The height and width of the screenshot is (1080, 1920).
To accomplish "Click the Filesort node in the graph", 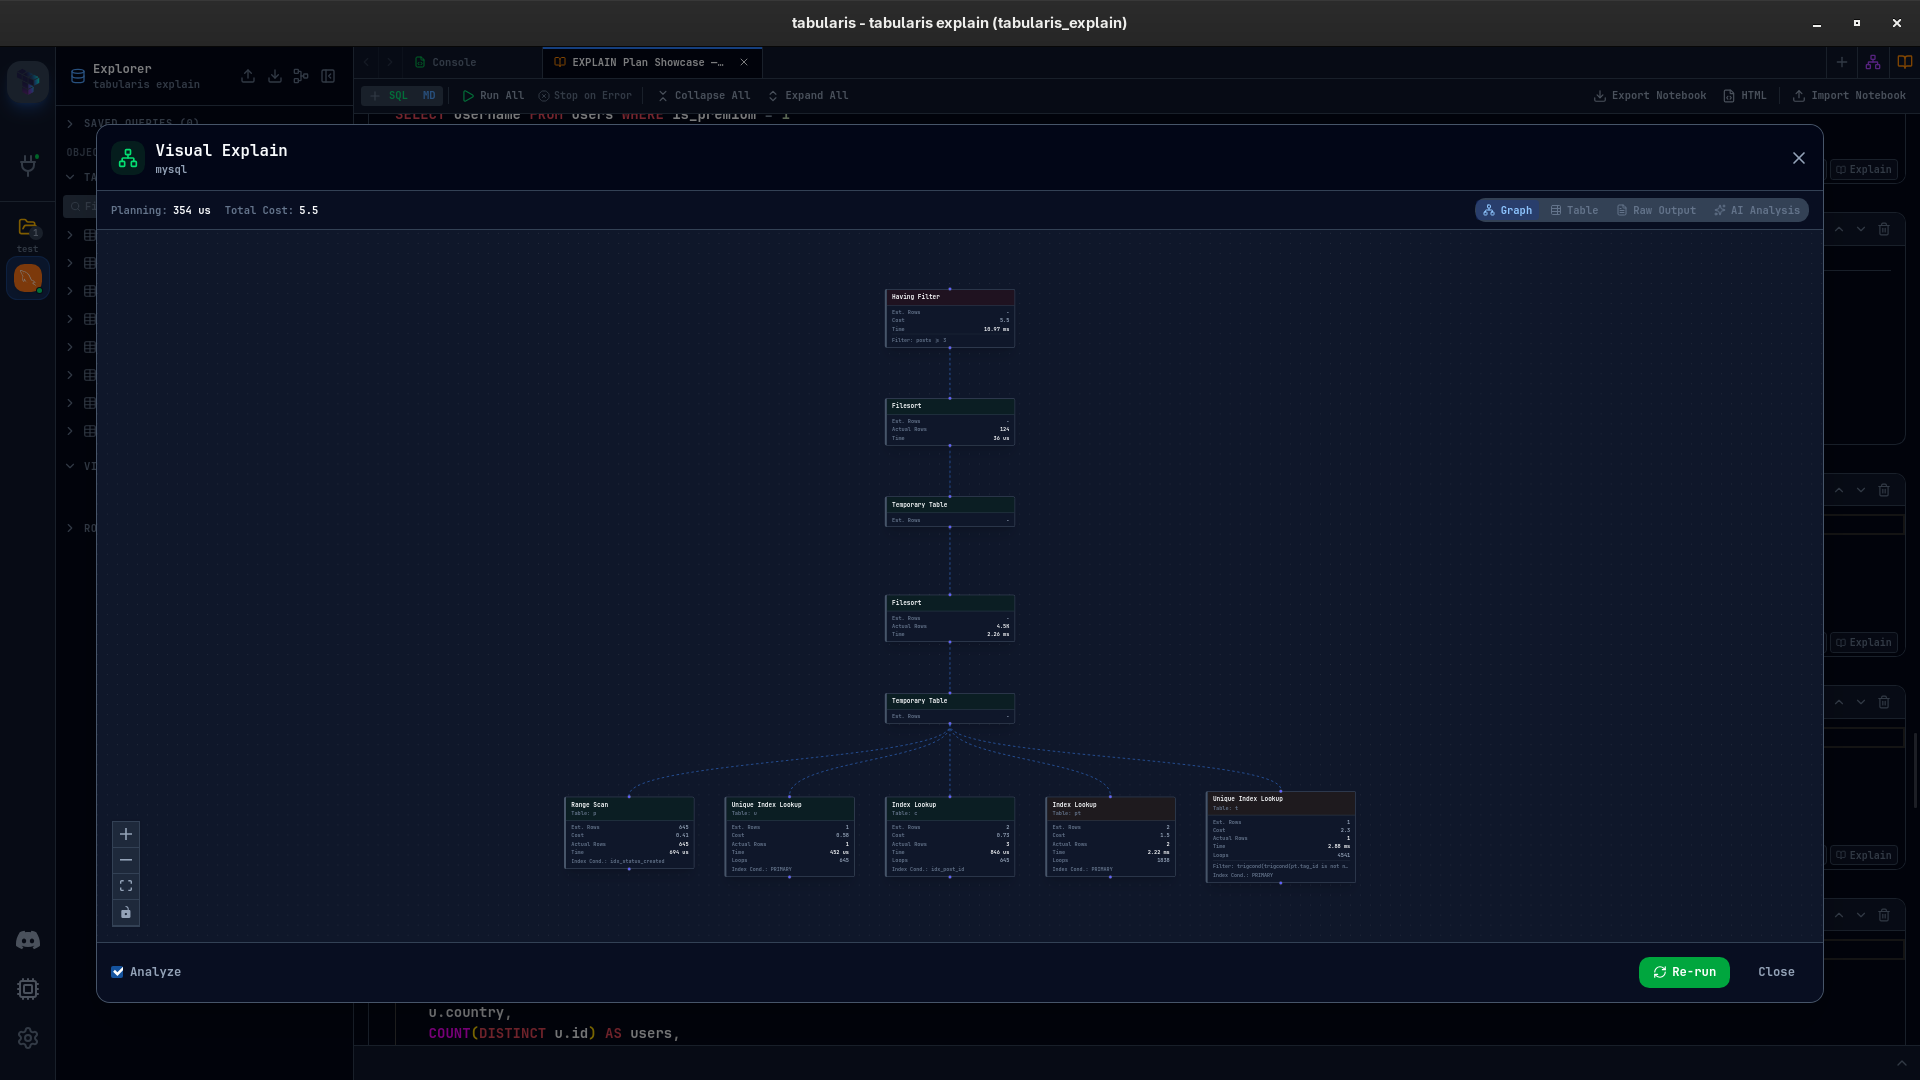I will (949, 421).
